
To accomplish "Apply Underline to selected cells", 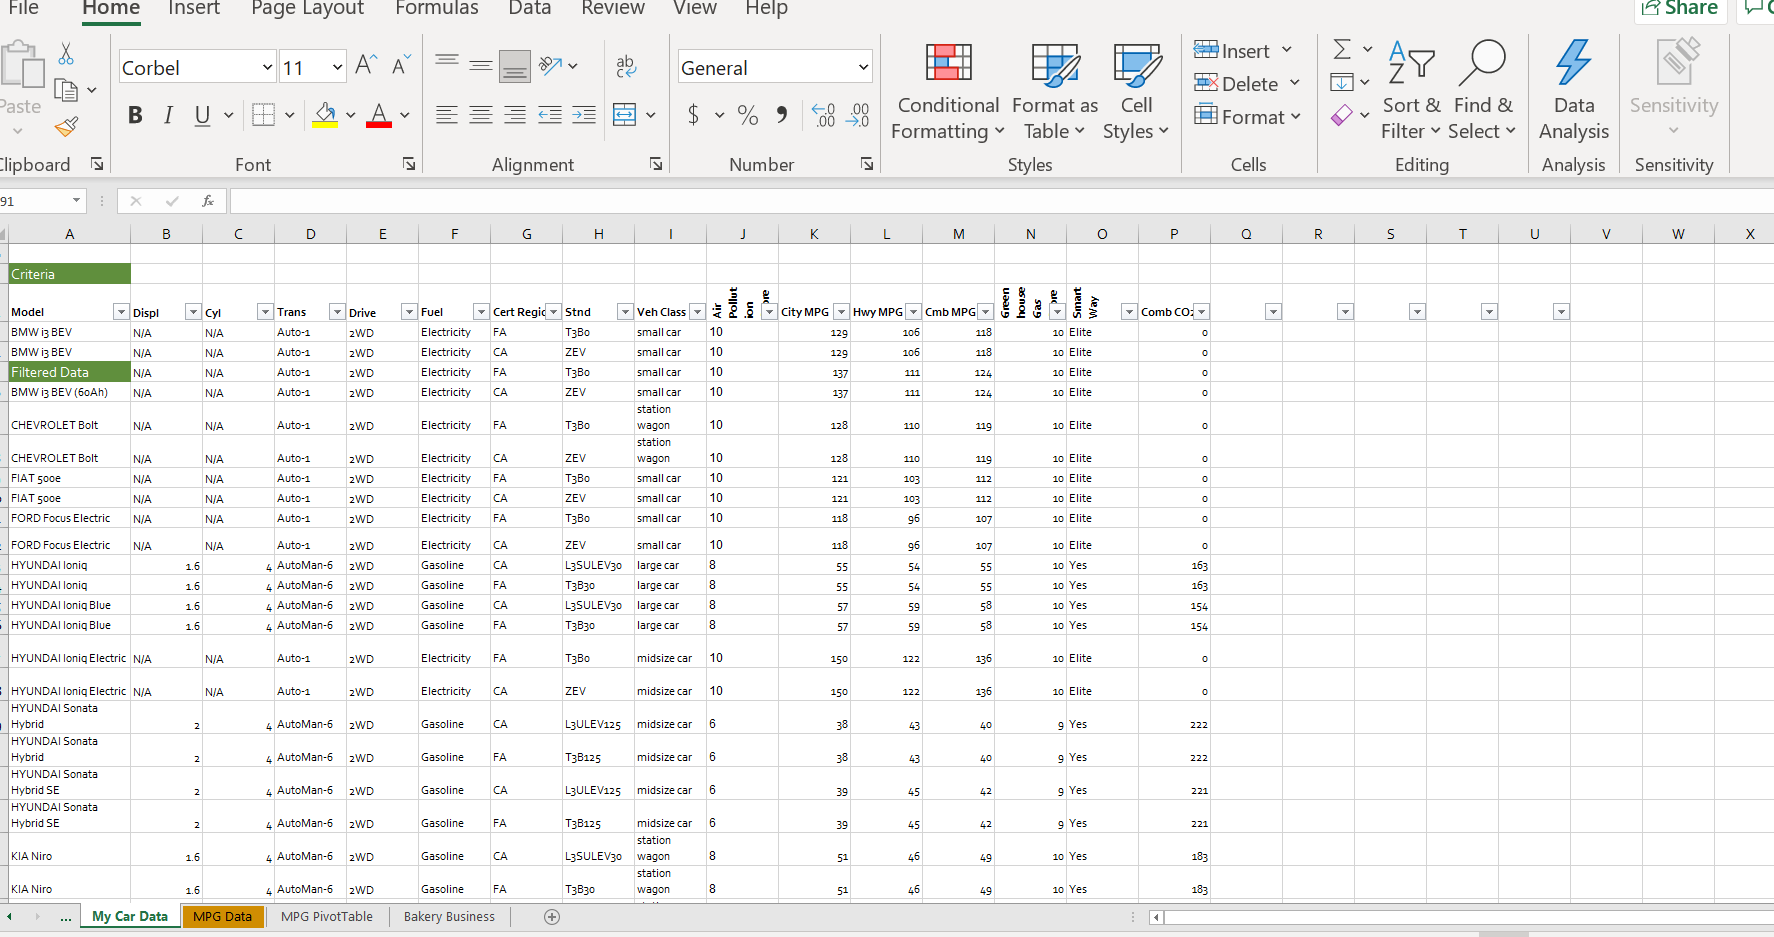I will coord(201,115).
